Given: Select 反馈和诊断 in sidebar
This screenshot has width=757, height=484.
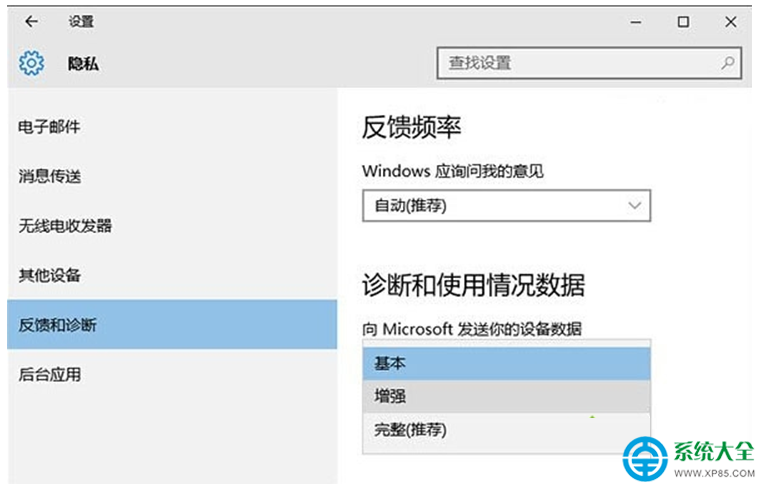Looking at the screenshot, I should pyautogui.click(x=172, y=324).
